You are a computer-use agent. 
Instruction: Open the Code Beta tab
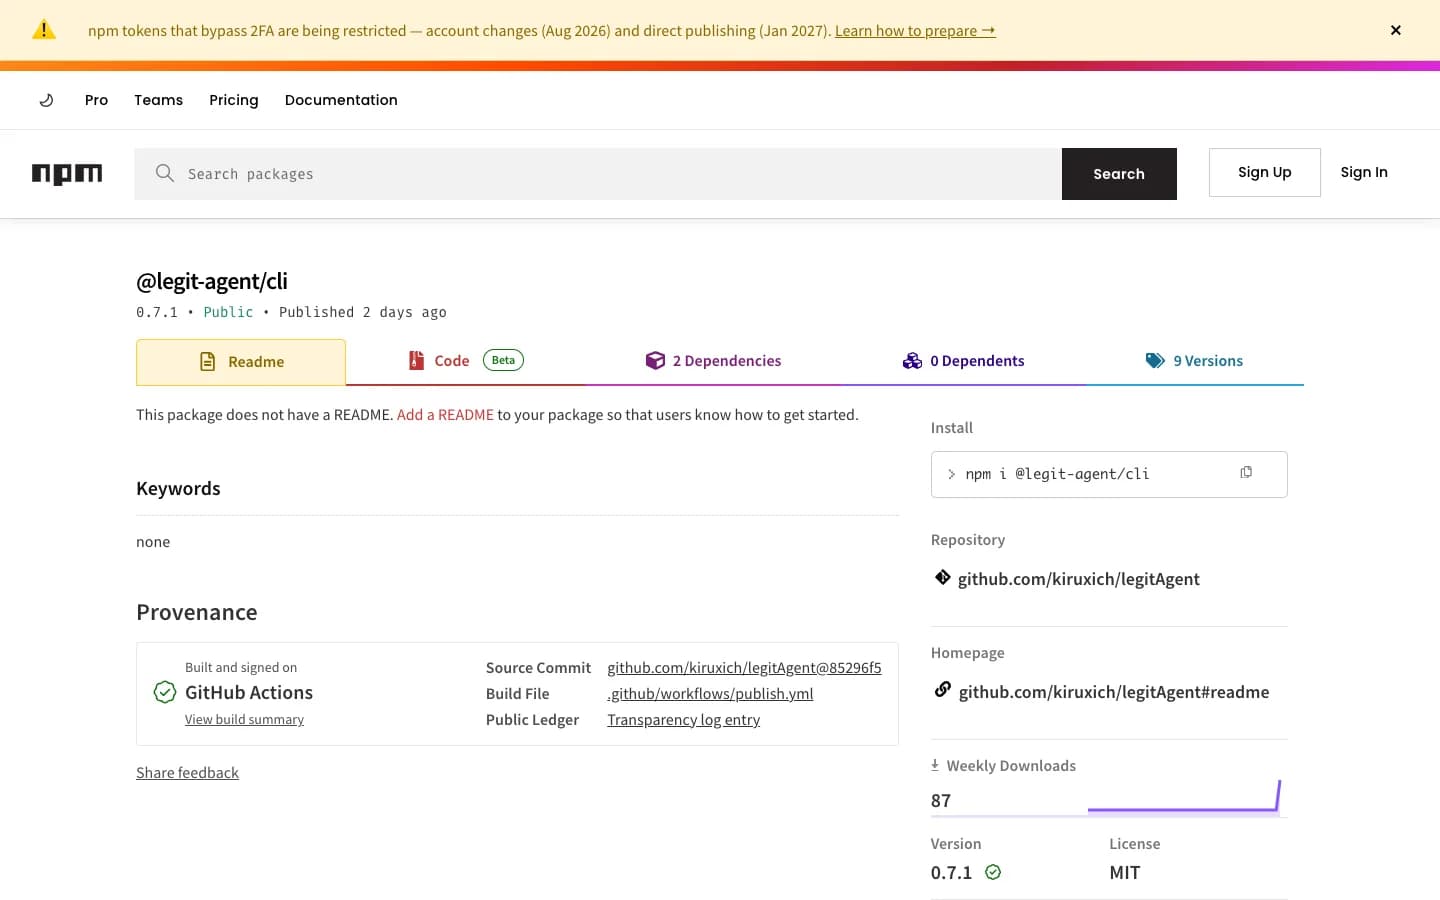(x=466, y=361)
